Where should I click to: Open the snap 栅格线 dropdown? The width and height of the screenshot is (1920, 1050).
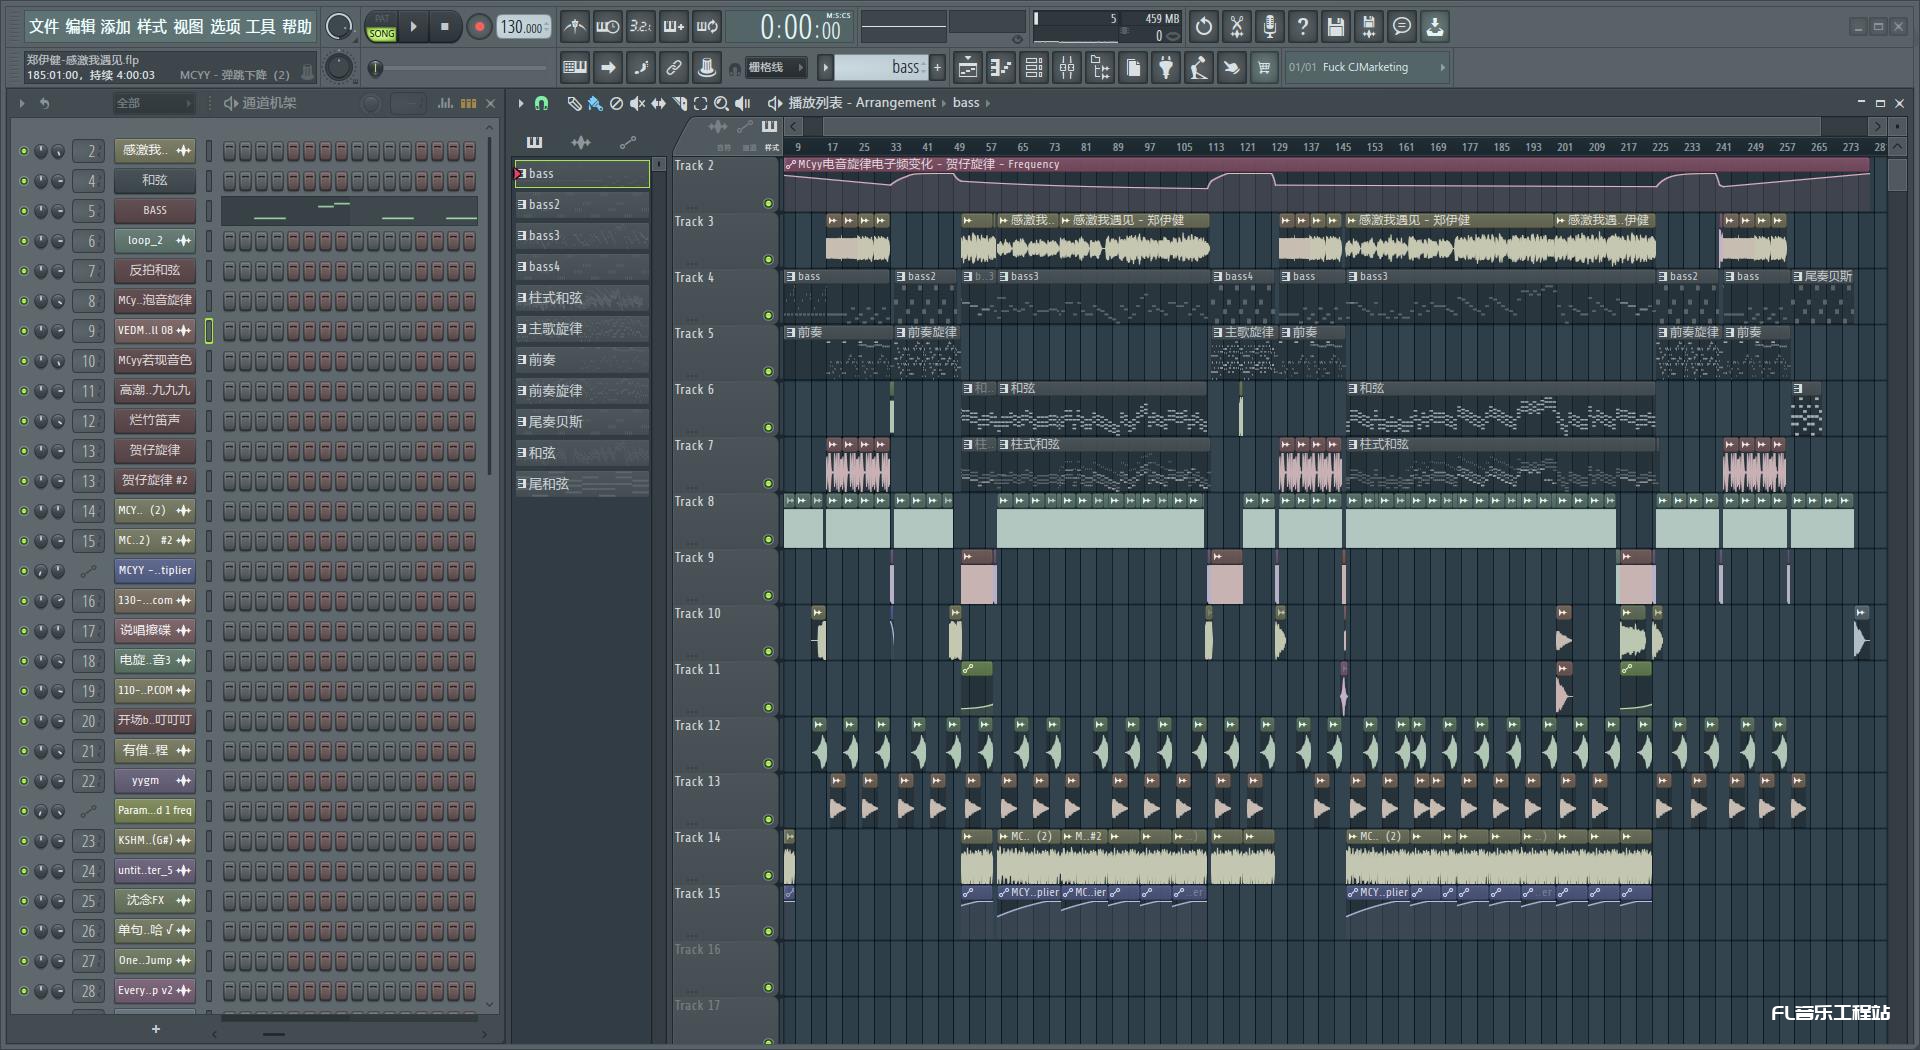[x=776, y=68]
